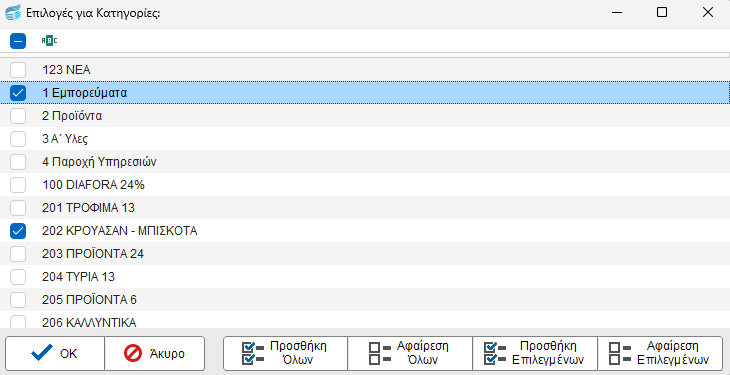Tick the 204 ΤΥΡΙΑ 13 checkbox

coord(18,277)
